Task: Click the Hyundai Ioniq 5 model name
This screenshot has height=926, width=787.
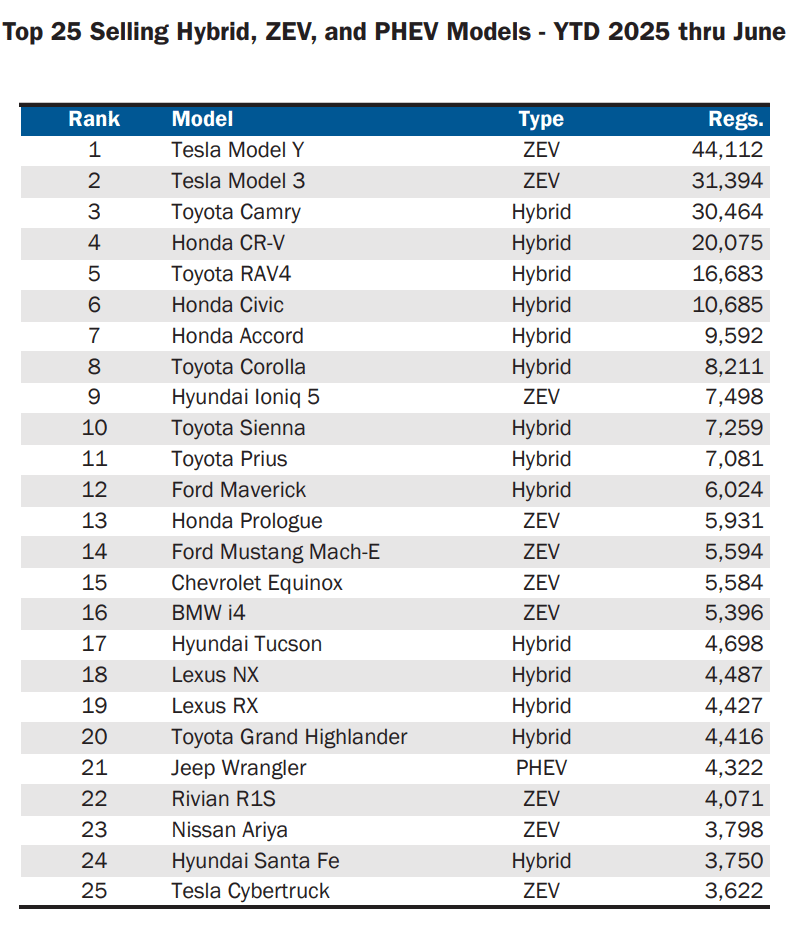Action: point(246,397)
